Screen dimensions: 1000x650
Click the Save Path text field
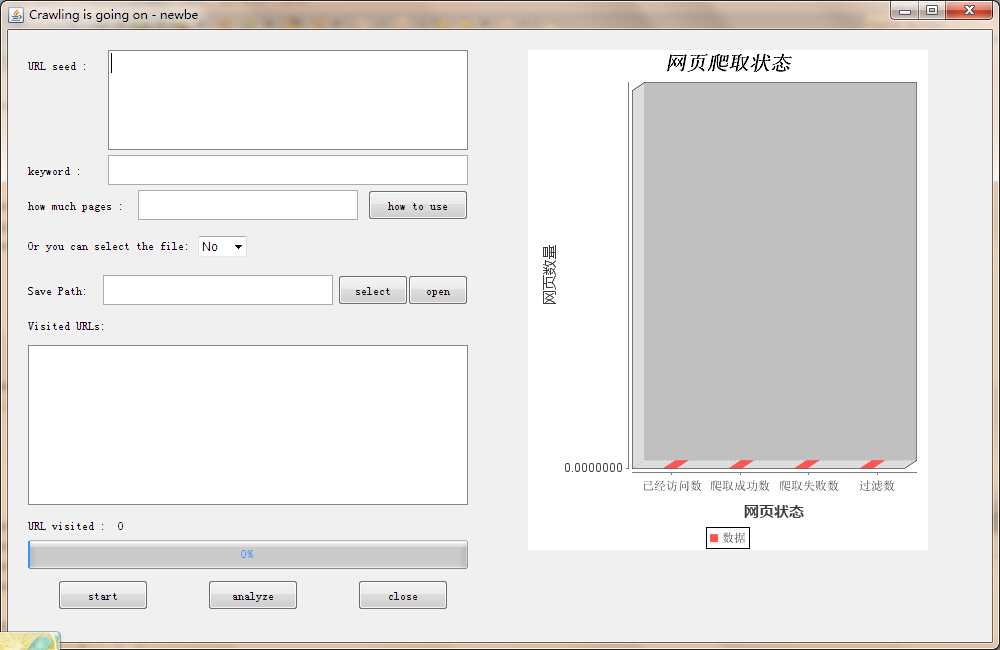coord(217,290)
